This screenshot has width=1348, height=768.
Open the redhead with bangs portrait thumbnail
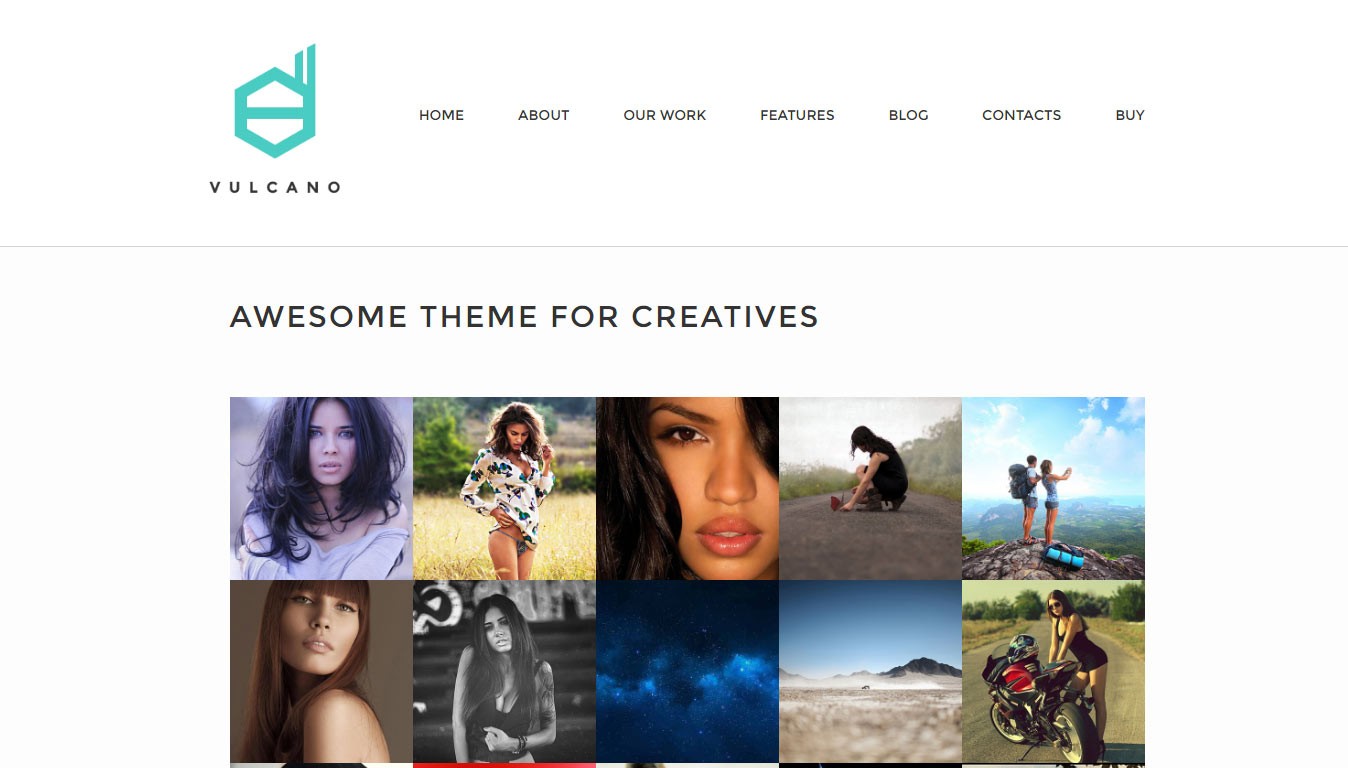pos(321,671)
